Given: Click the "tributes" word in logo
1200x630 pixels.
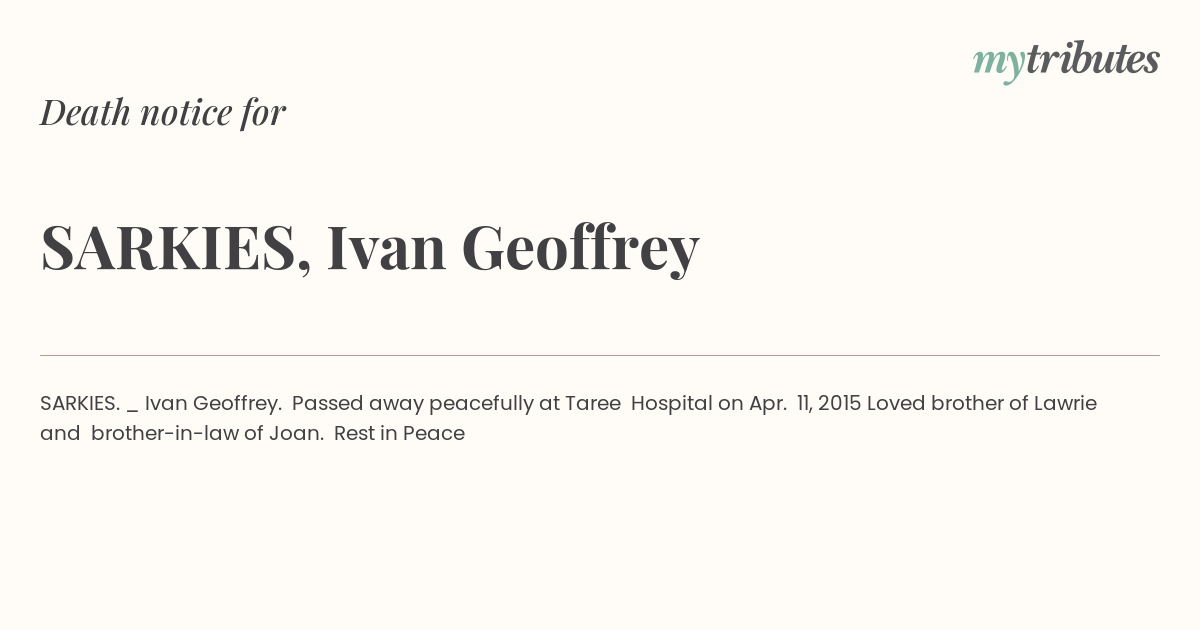Looking at the screenshot, I should tap(1093, 59).
